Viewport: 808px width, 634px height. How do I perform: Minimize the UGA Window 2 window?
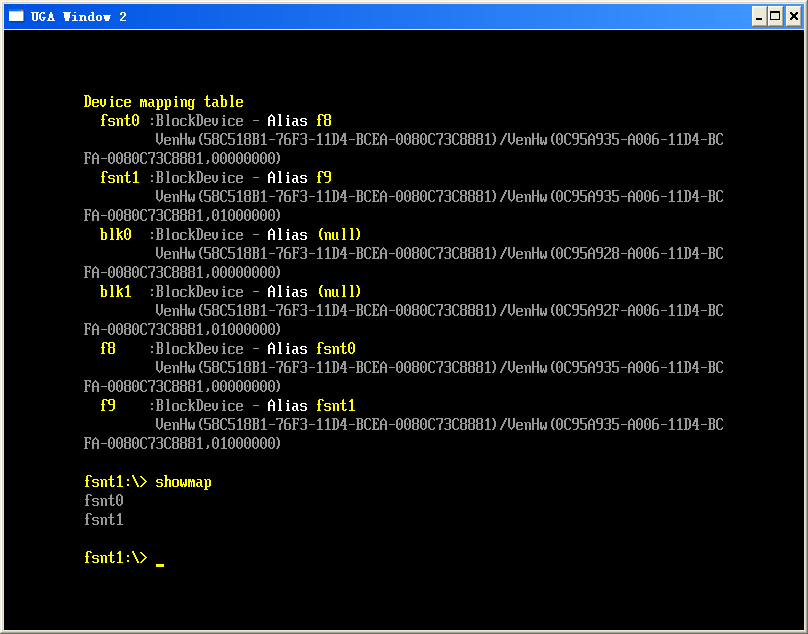[759, 17]
